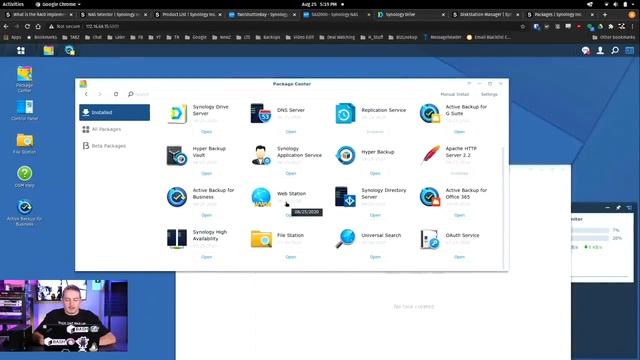
Task: Click Open under Synology High Availability
Action: click(207, 257)
